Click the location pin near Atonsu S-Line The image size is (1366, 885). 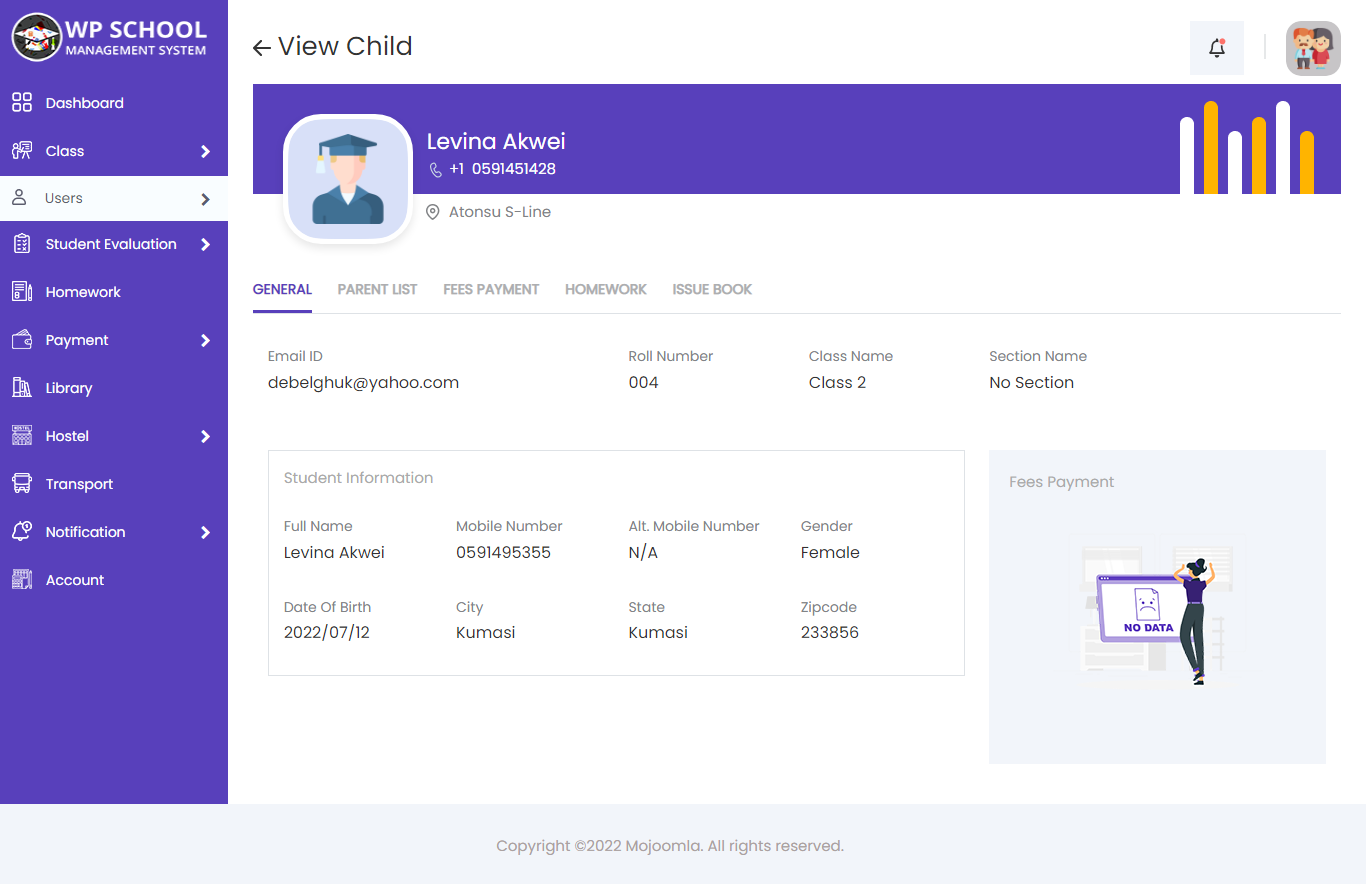(x=432, y=211)
